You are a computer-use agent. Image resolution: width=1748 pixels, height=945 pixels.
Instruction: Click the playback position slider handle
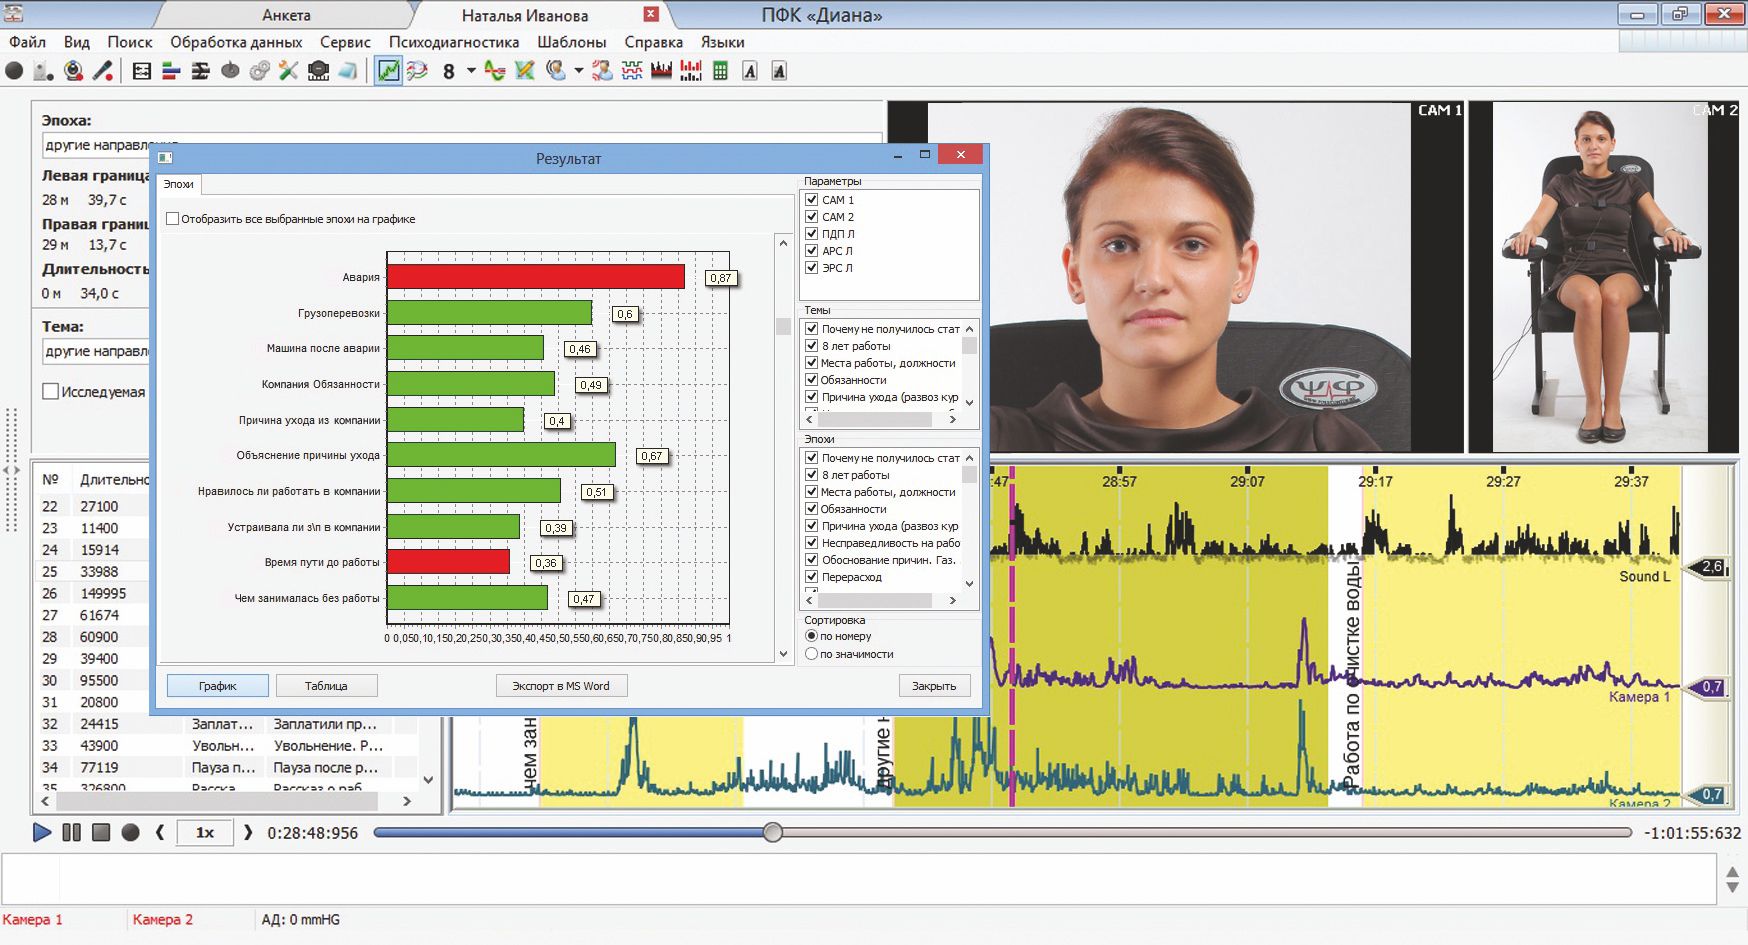tap(773, 832)
